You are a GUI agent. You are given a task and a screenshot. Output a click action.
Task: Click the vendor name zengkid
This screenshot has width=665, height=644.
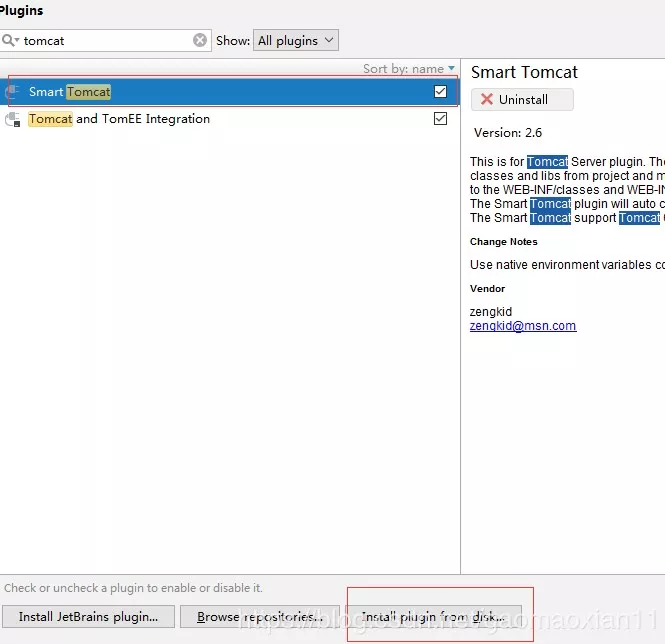491,312
